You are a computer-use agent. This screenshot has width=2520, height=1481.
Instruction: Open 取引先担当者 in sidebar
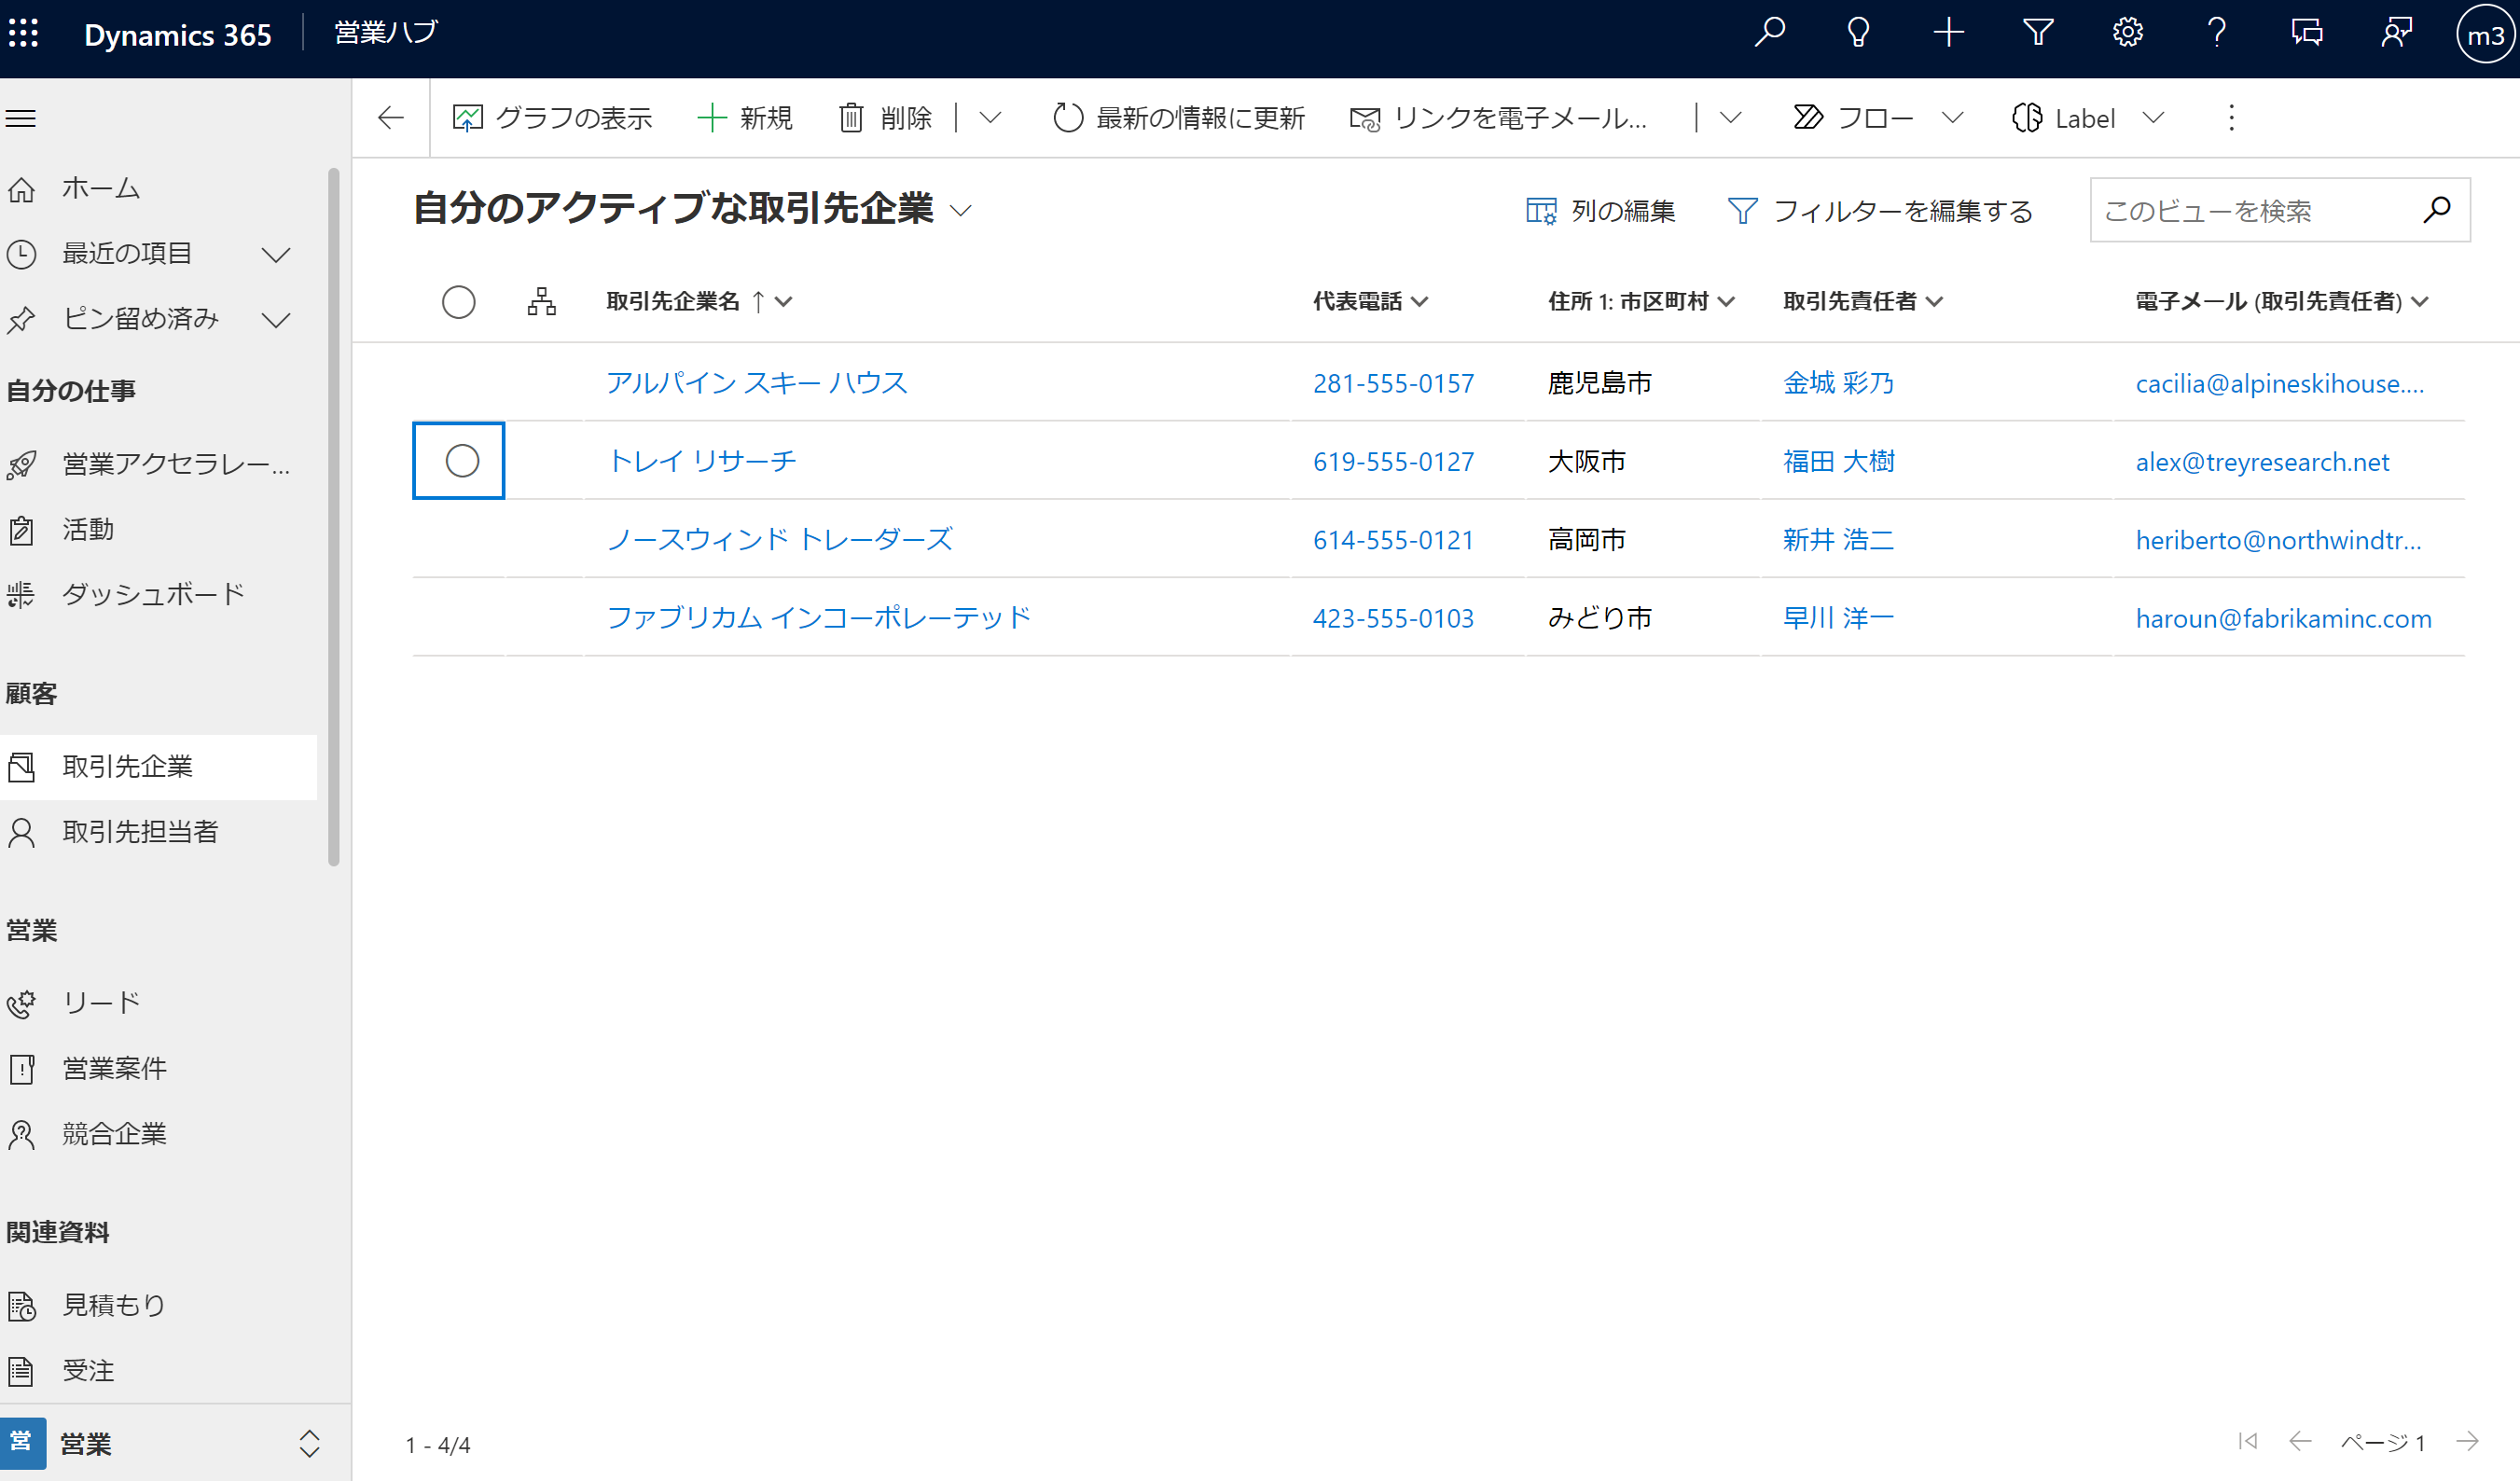(158, 832)
